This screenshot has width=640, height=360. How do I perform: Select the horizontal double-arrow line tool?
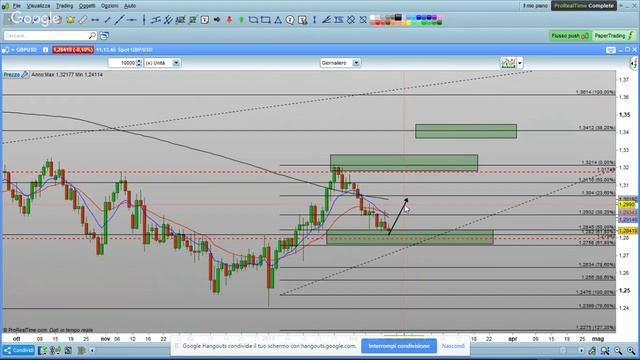tap(95, 20)
